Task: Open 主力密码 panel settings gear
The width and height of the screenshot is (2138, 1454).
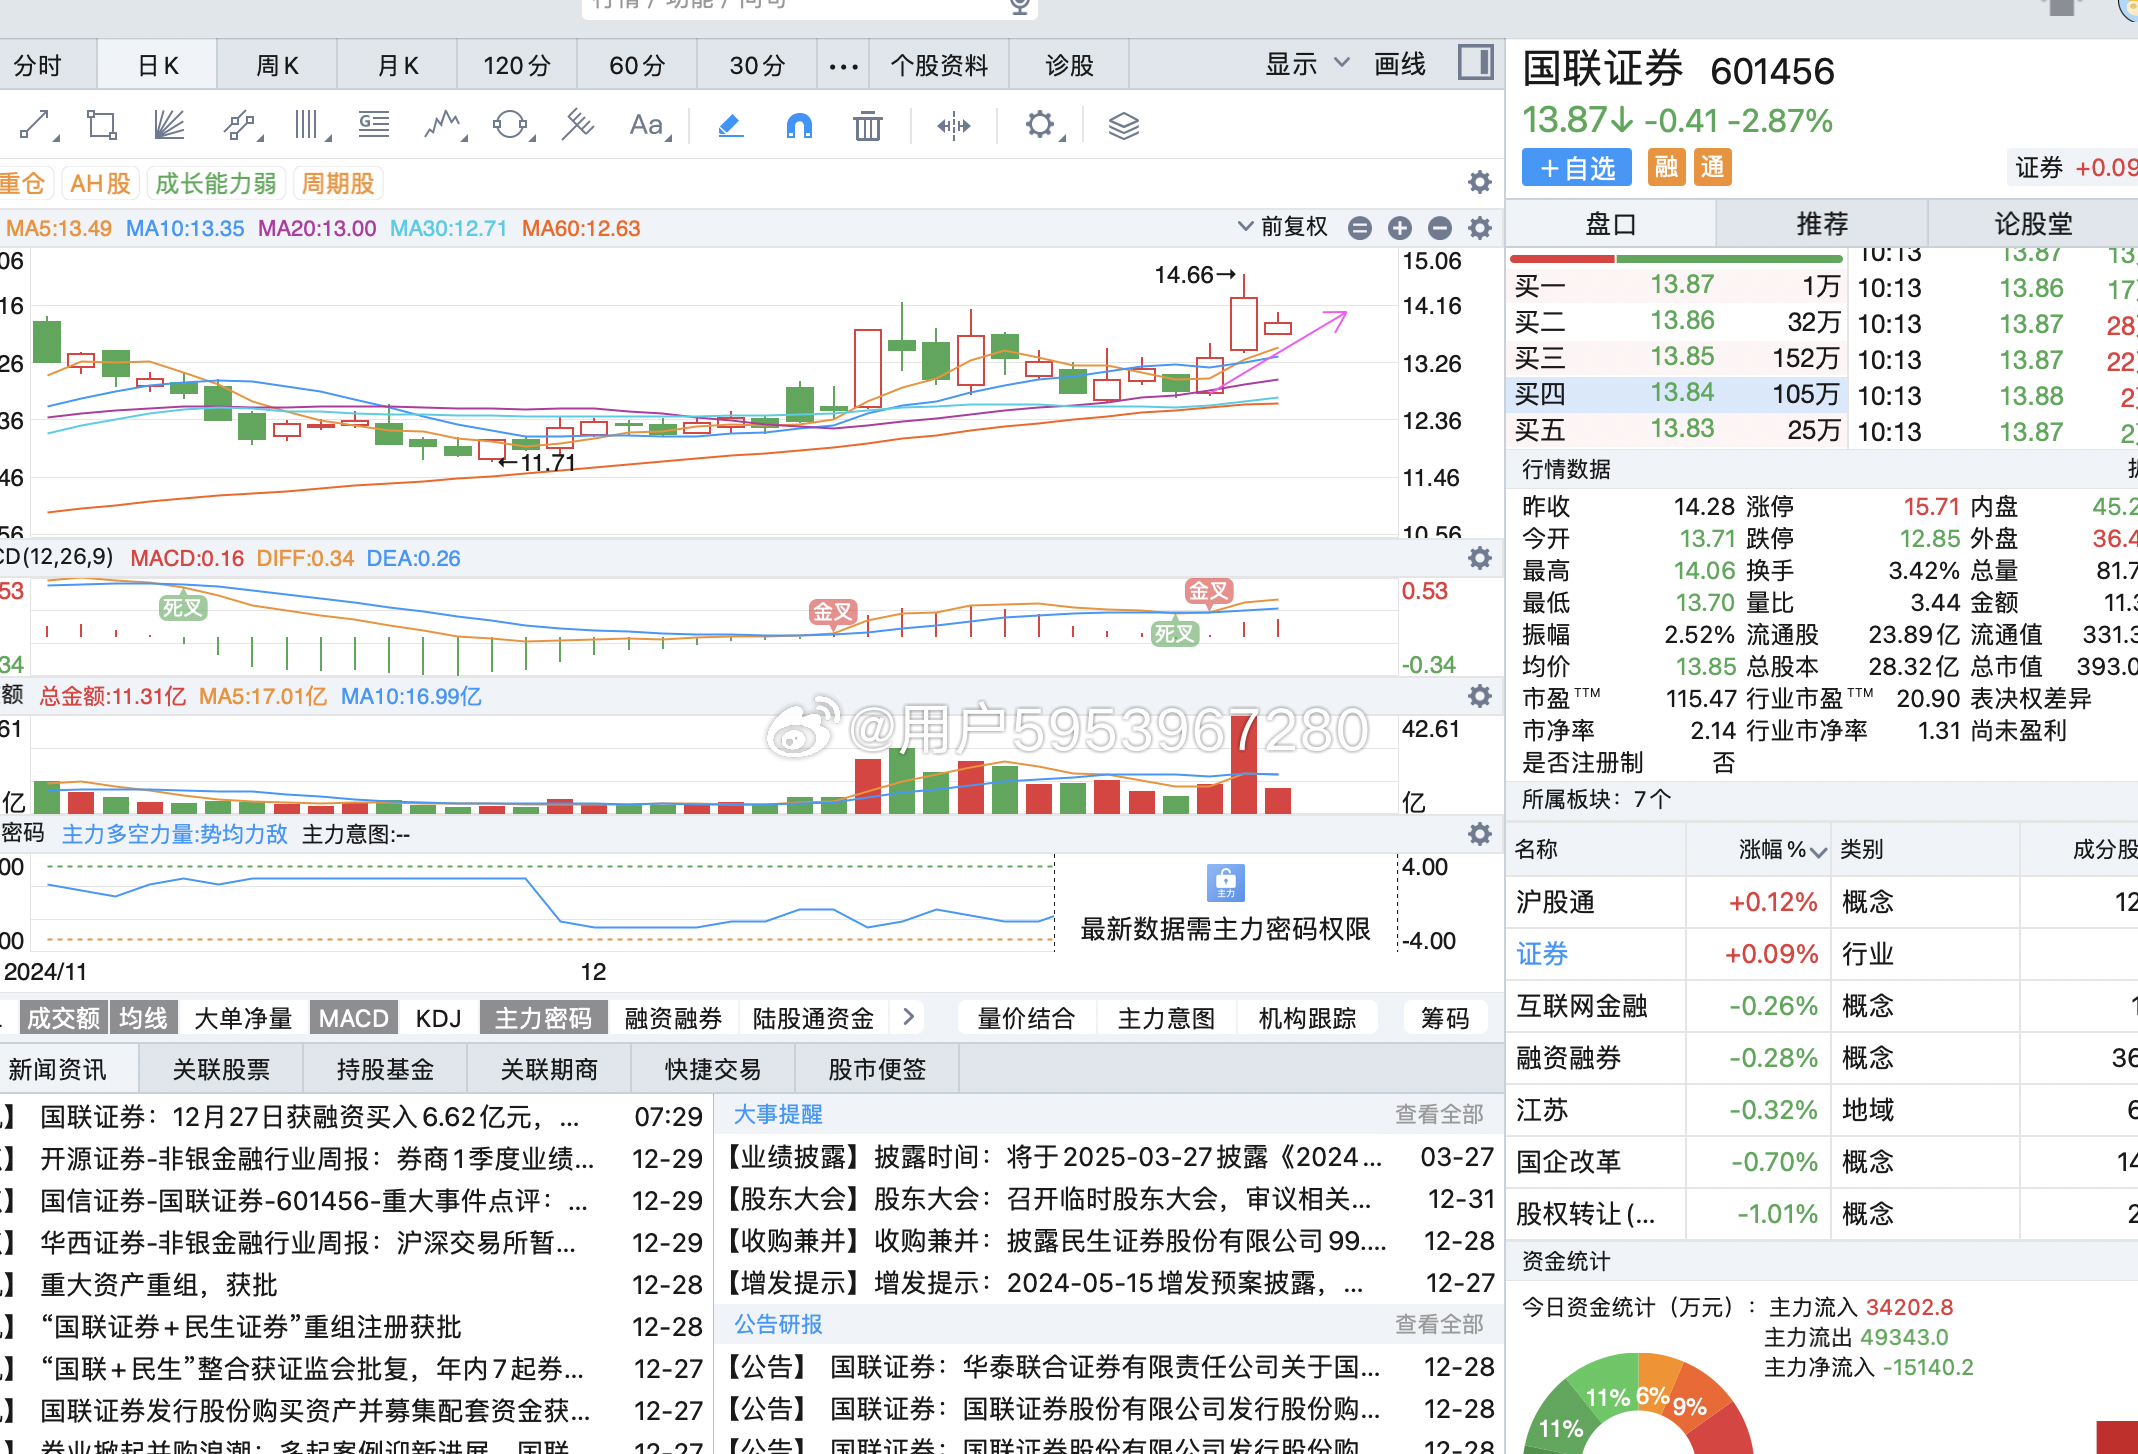Action: (x=1479, y=834)
